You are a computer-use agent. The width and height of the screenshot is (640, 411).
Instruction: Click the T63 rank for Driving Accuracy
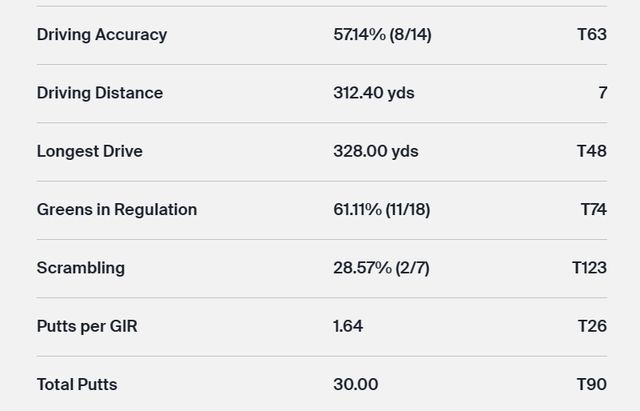coord(592,34)
